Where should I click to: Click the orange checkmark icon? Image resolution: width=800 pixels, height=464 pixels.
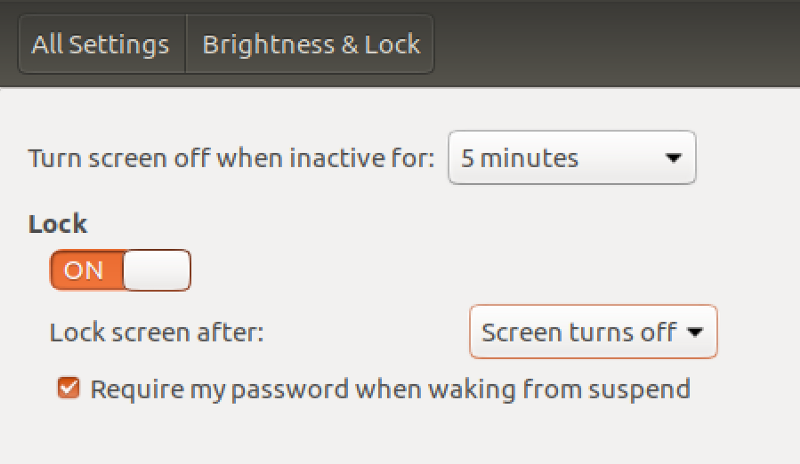click(68, 388)
